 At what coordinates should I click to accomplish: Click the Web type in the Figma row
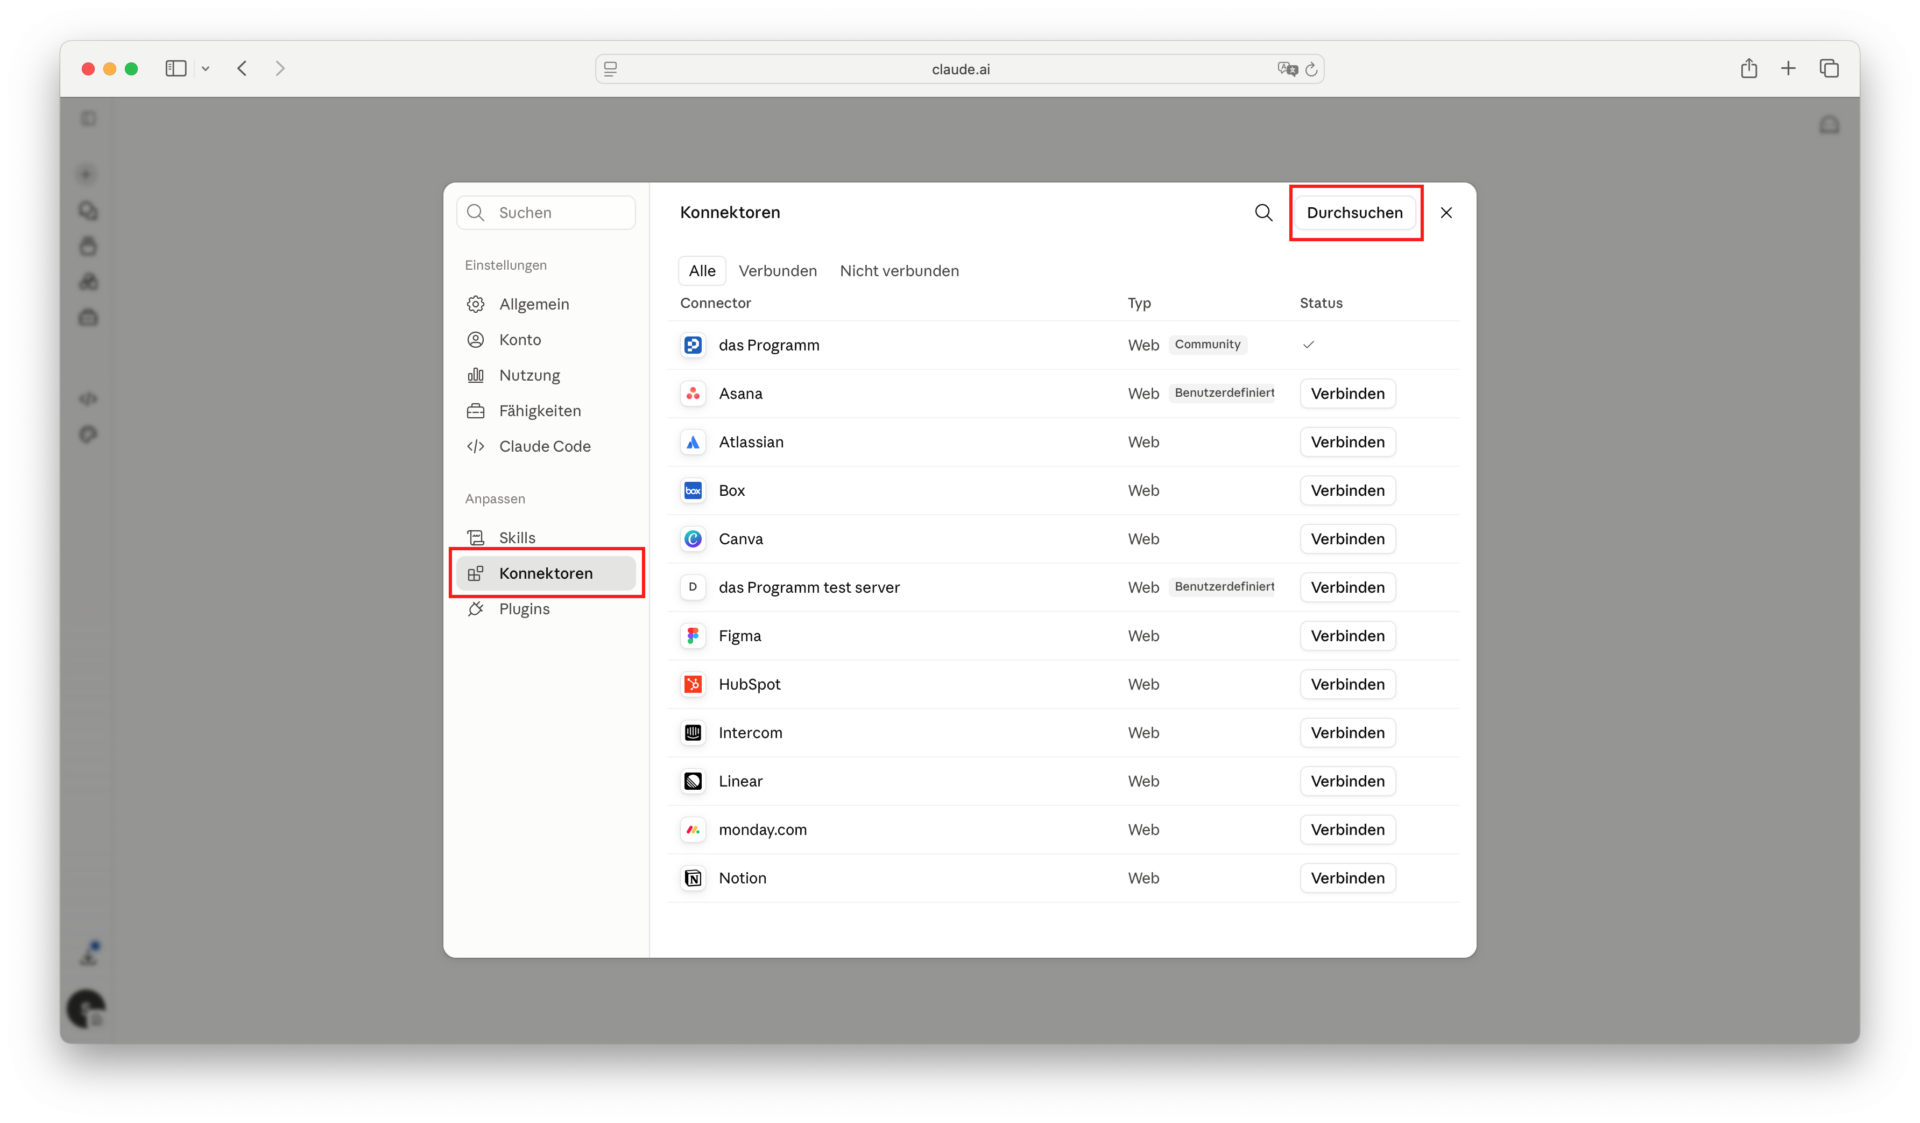[x=1143, y=636]
